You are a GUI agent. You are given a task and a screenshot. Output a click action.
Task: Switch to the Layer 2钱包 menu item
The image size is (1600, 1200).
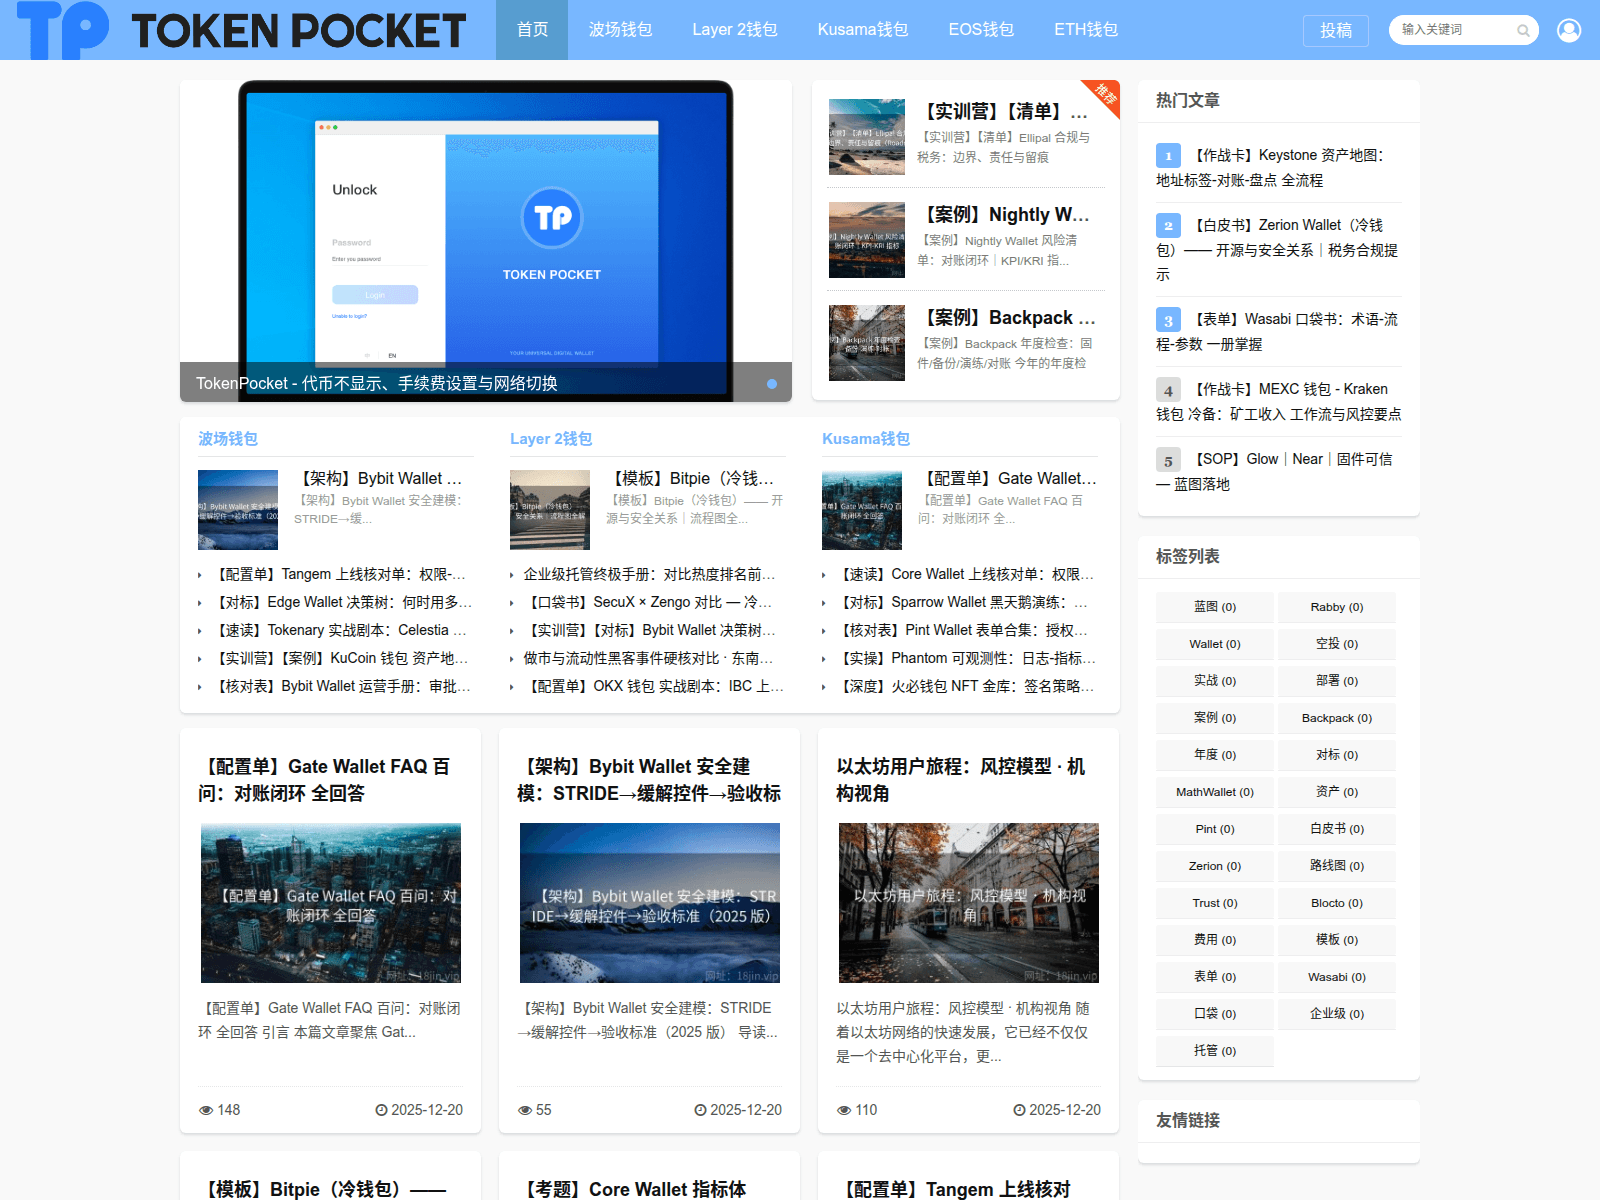click(734, 30)
